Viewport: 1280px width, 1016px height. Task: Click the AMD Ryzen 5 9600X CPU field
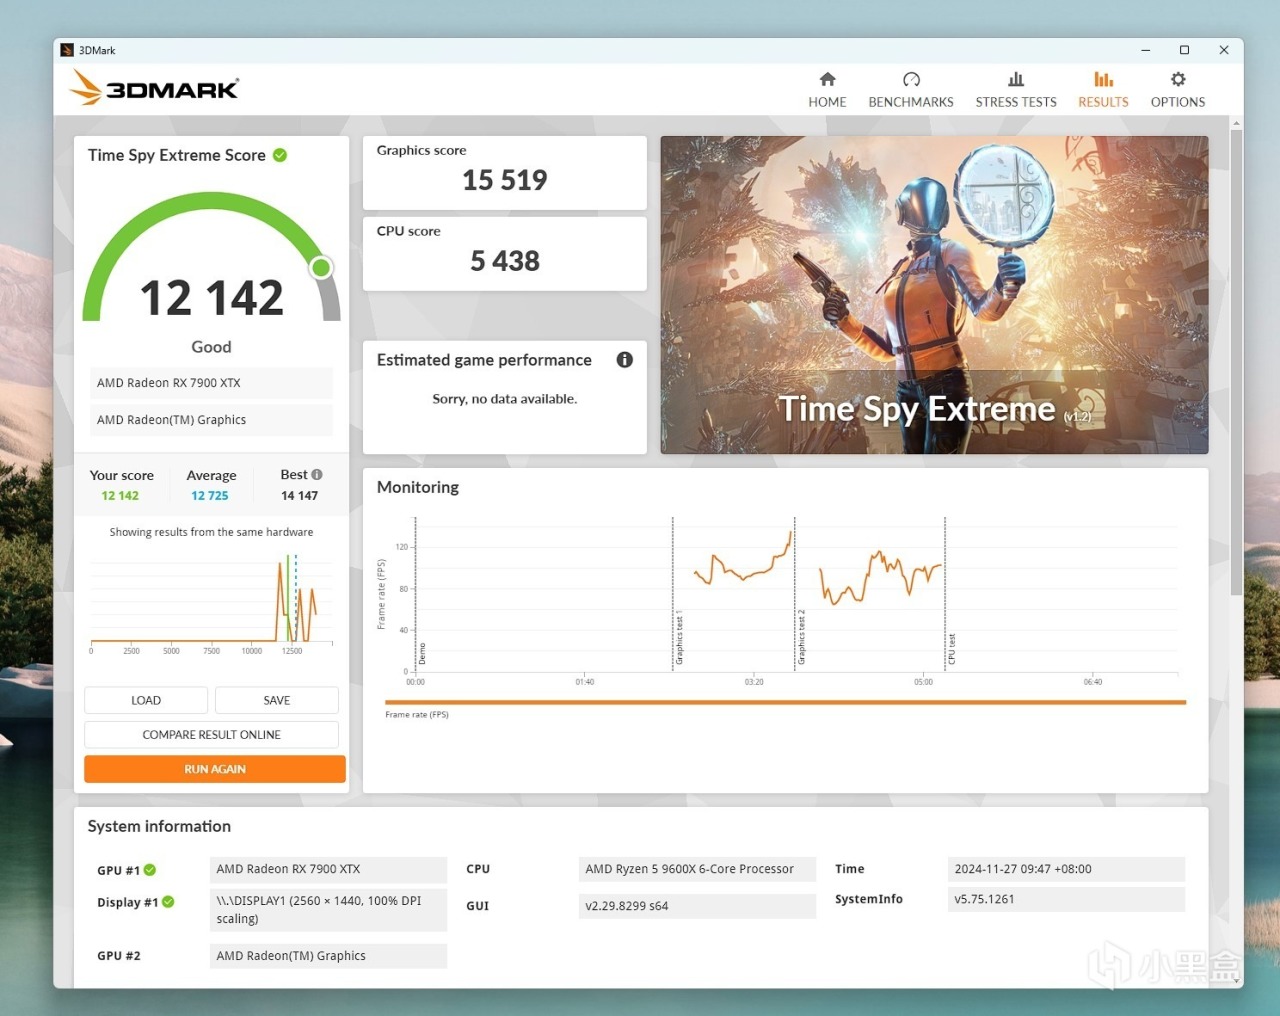tap(697, 870)
